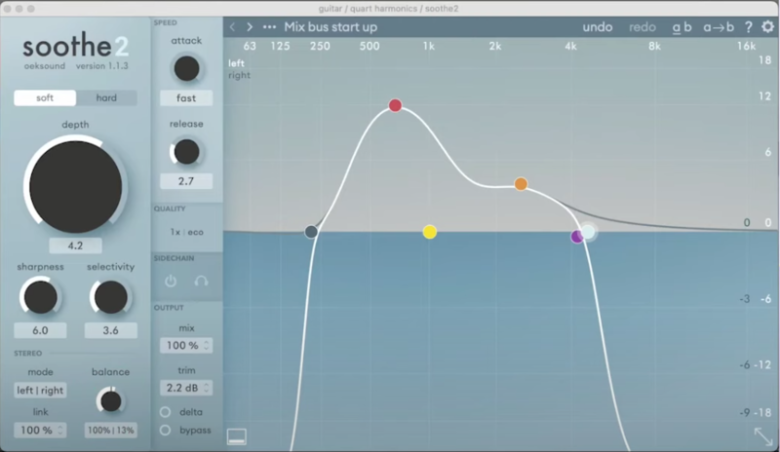Click the sharpness knob

(40, 297)
